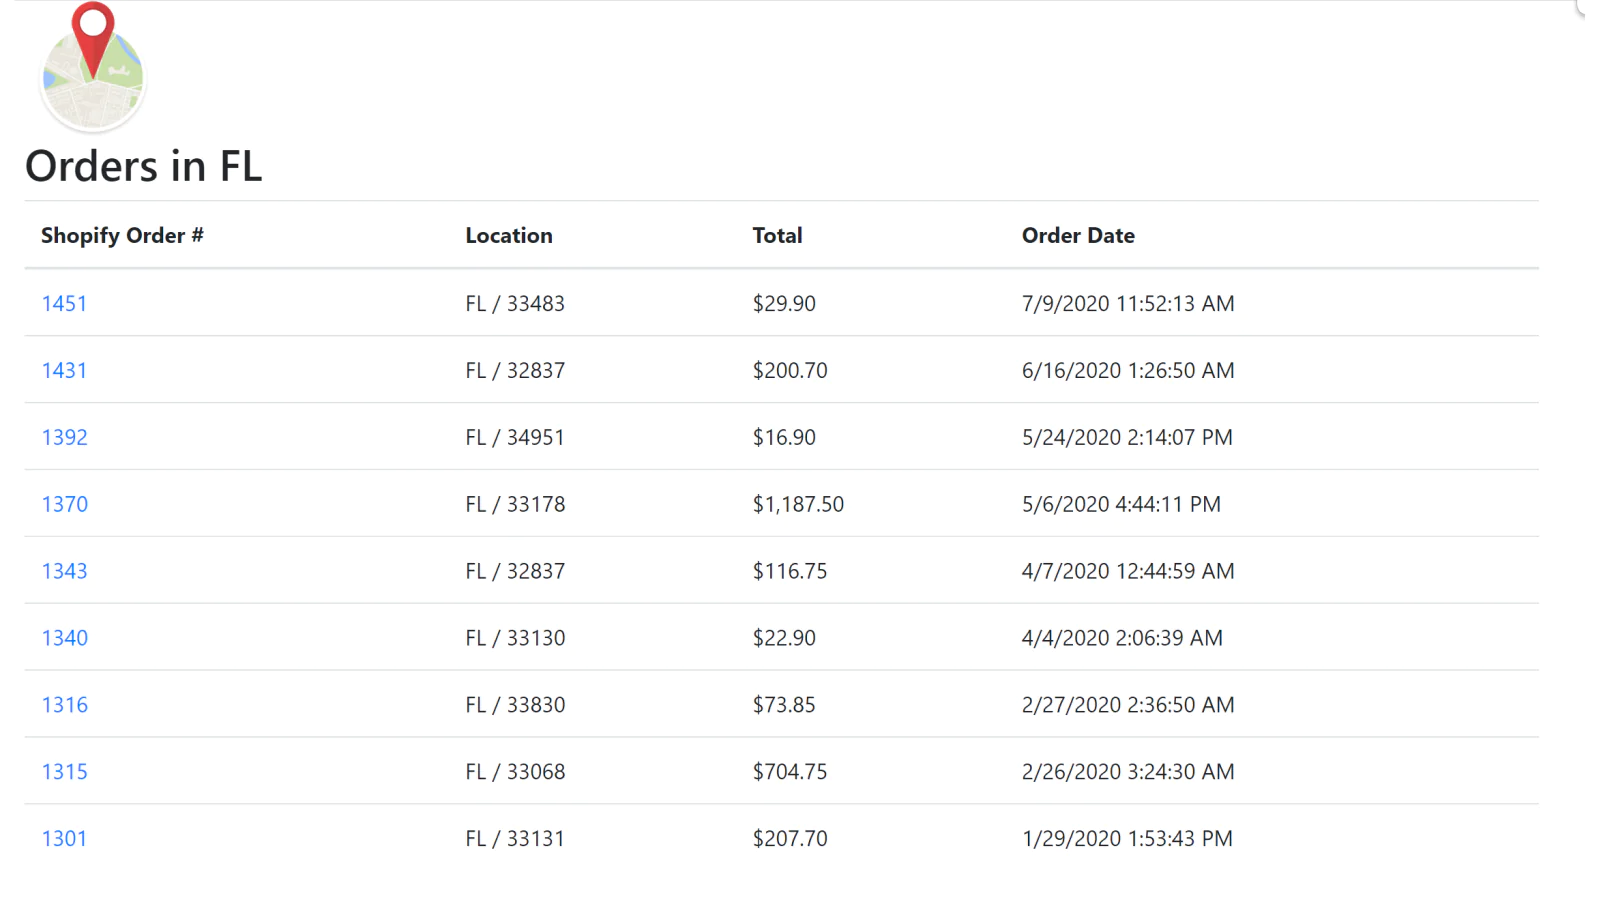Click date 4/4/2020 2:06:39 AM
Image resolution: width=1600 pixels, height=900 pixels.
1122,638
